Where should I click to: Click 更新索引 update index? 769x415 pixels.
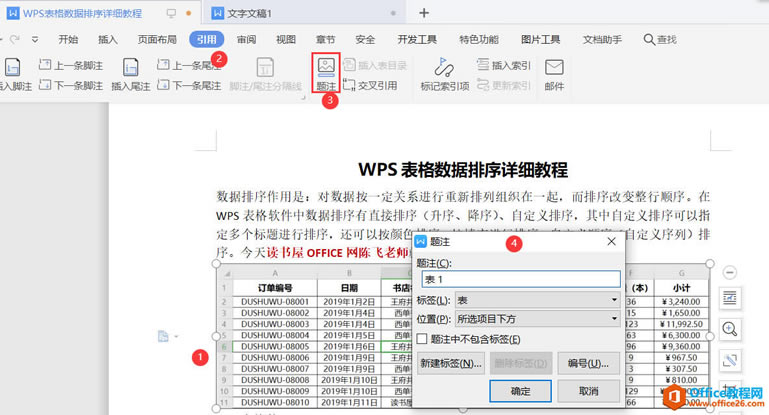pyautogui.click(x=504, y=85)
